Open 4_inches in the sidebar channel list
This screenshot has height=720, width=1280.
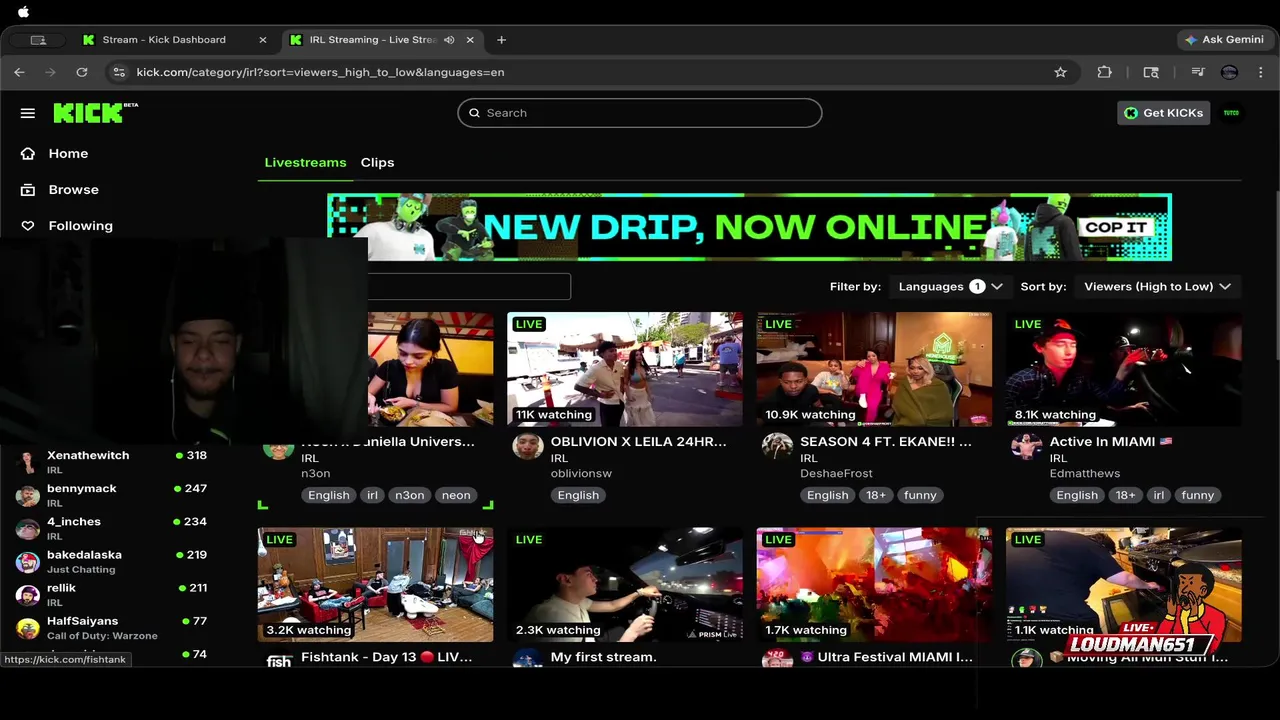(x=112, y=528)
